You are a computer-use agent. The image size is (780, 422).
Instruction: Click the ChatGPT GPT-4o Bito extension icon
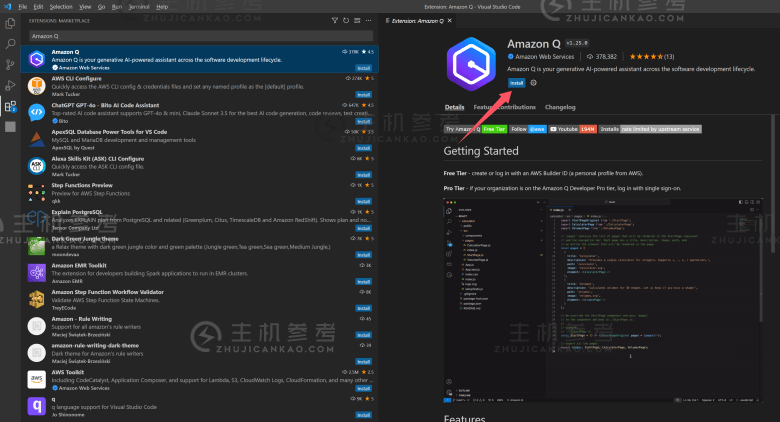(37, 113)
